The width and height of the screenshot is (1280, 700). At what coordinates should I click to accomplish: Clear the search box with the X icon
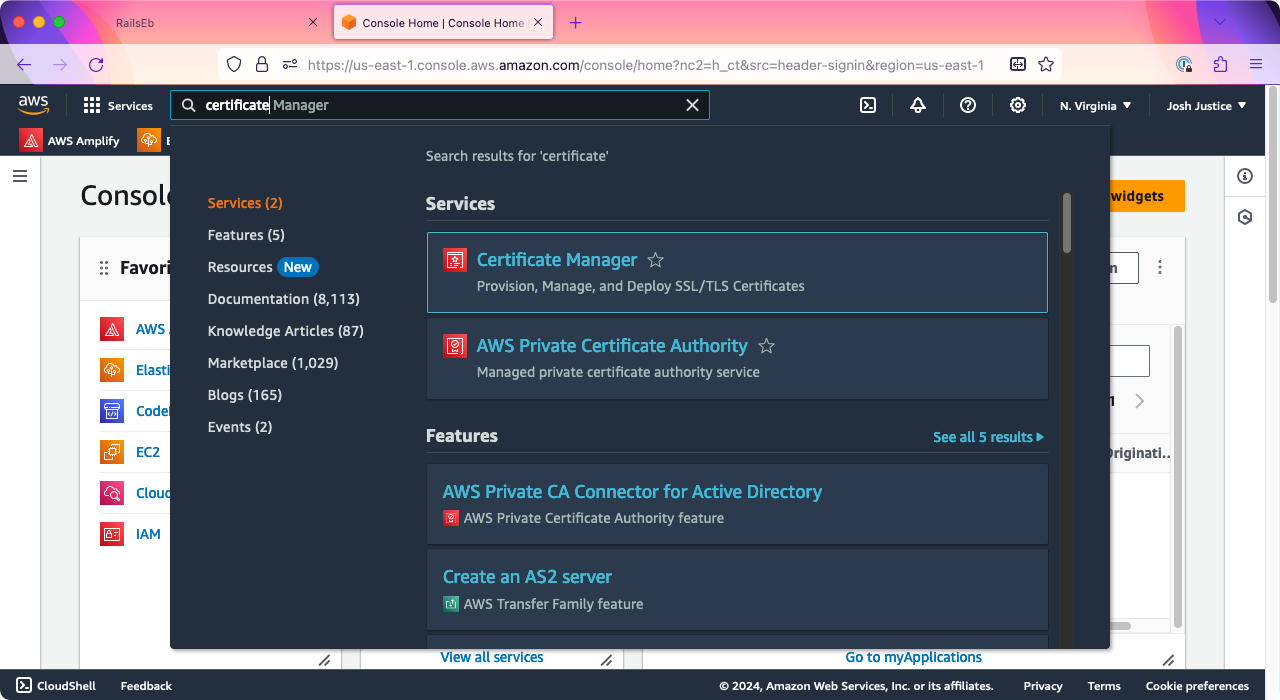click(692, 105)
